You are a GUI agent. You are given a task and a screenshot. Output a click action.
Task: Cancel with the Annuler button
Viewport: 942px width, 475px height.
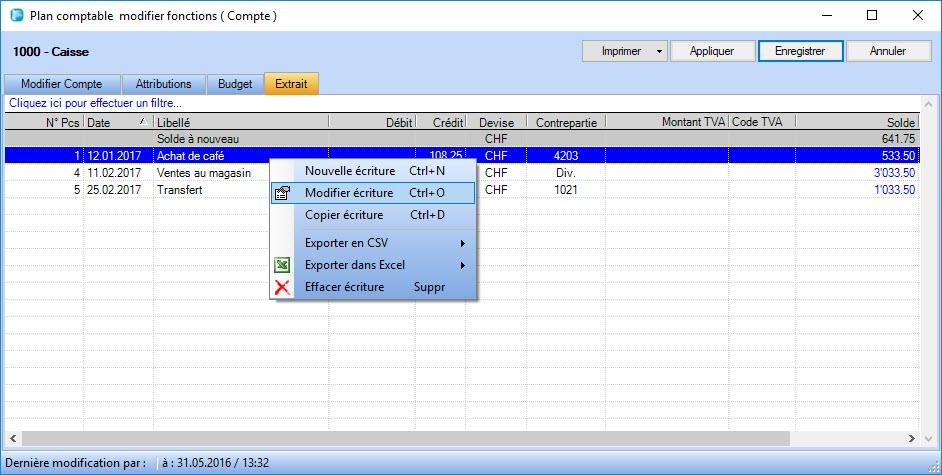click(888, 51)
